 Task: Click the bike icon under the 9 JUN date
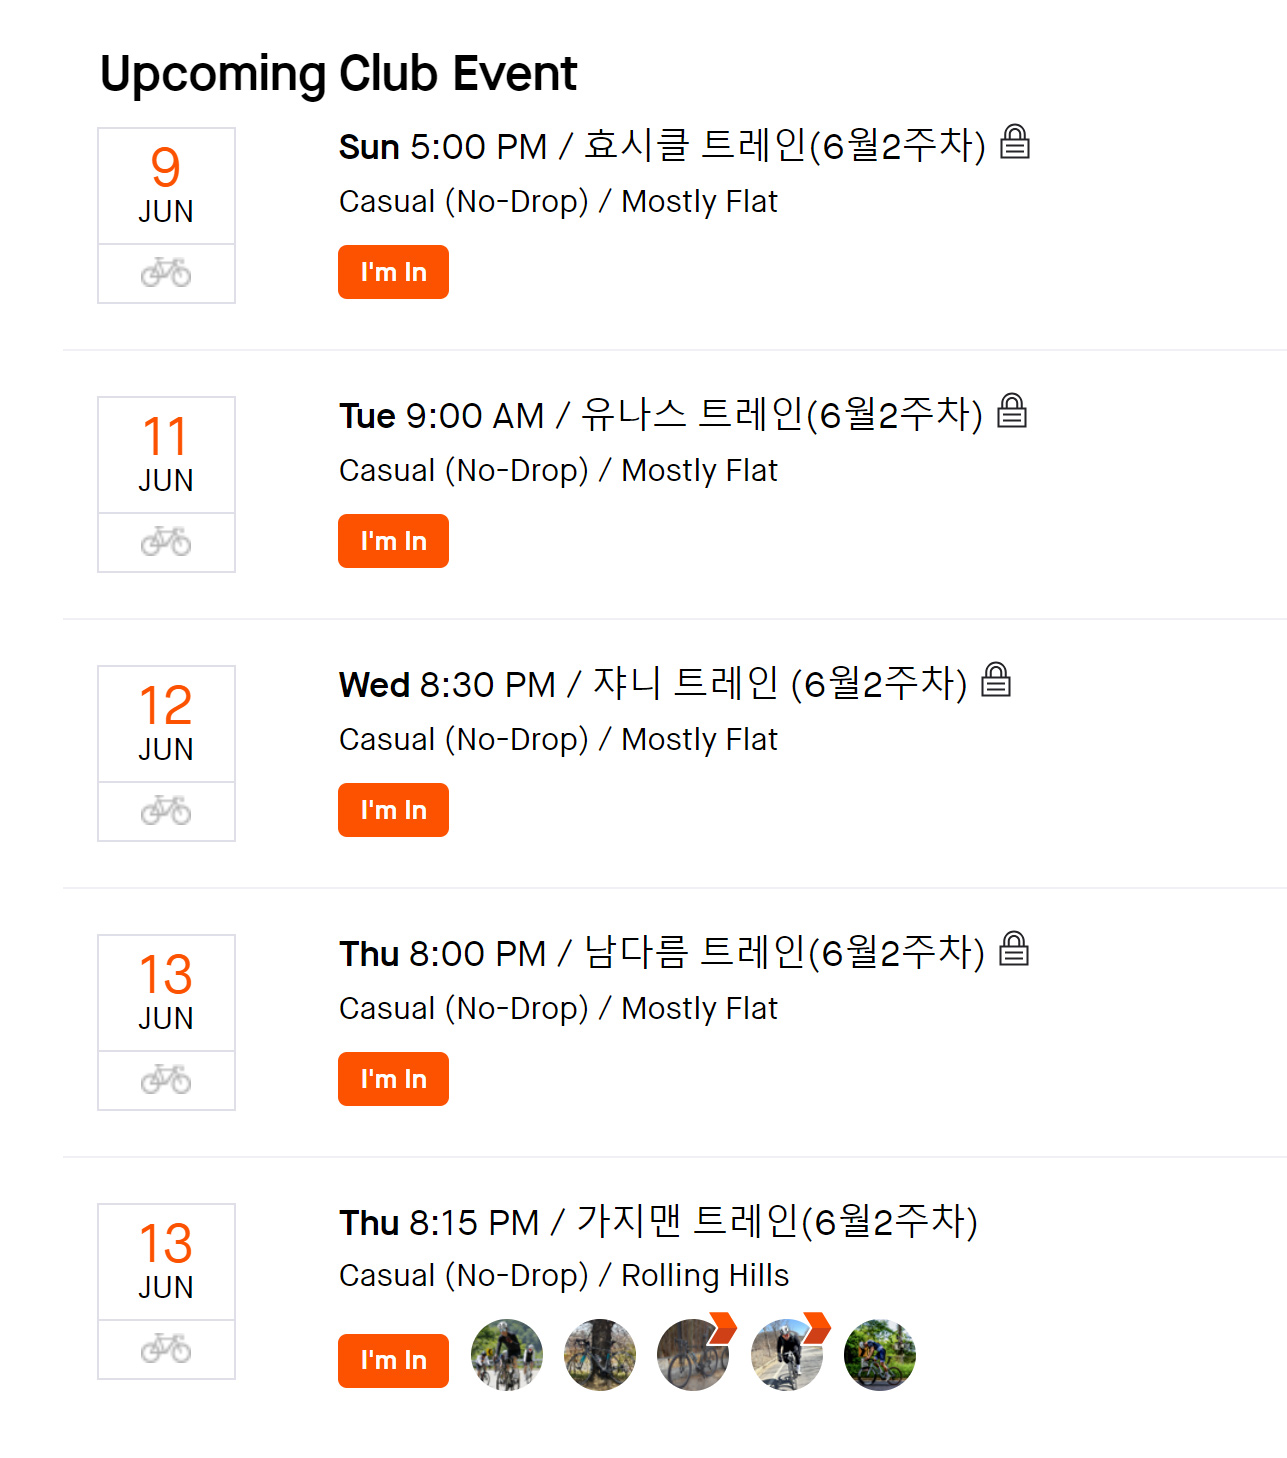pyautogui.click(x=166, y=272)
